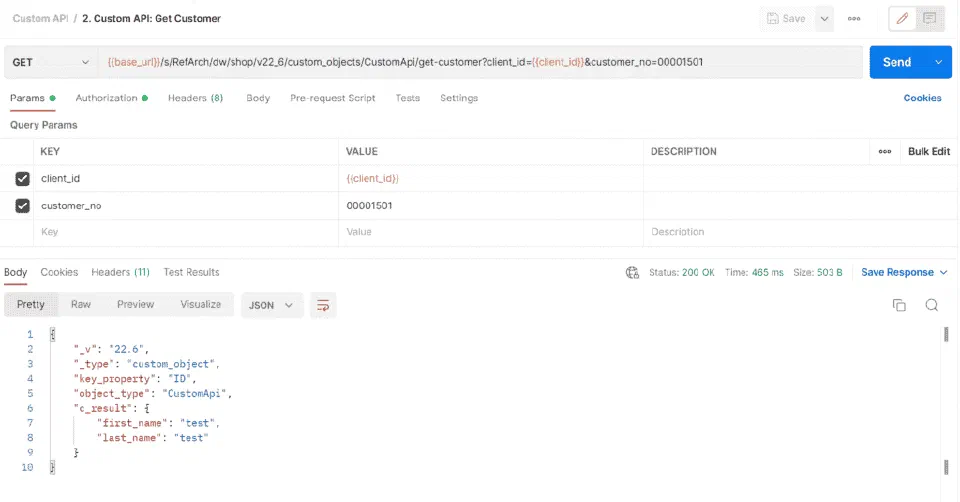Select the Params tab
960x502 pixels.
click(32, 98)
